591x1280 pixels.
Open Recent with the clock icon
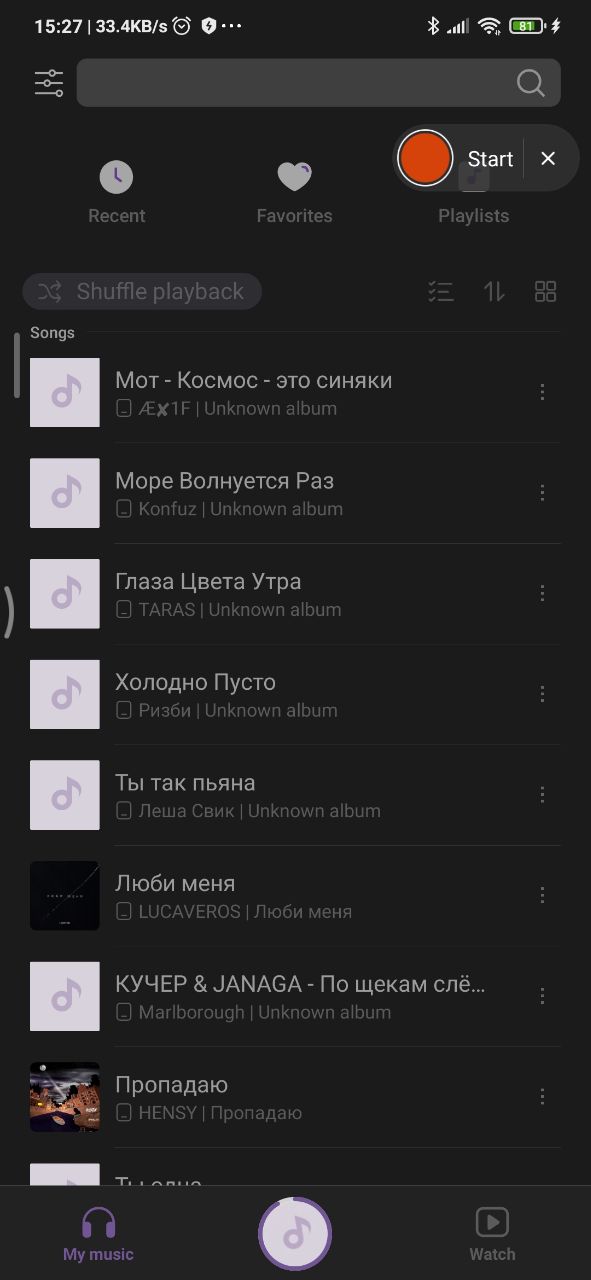(x=116, y=193)
